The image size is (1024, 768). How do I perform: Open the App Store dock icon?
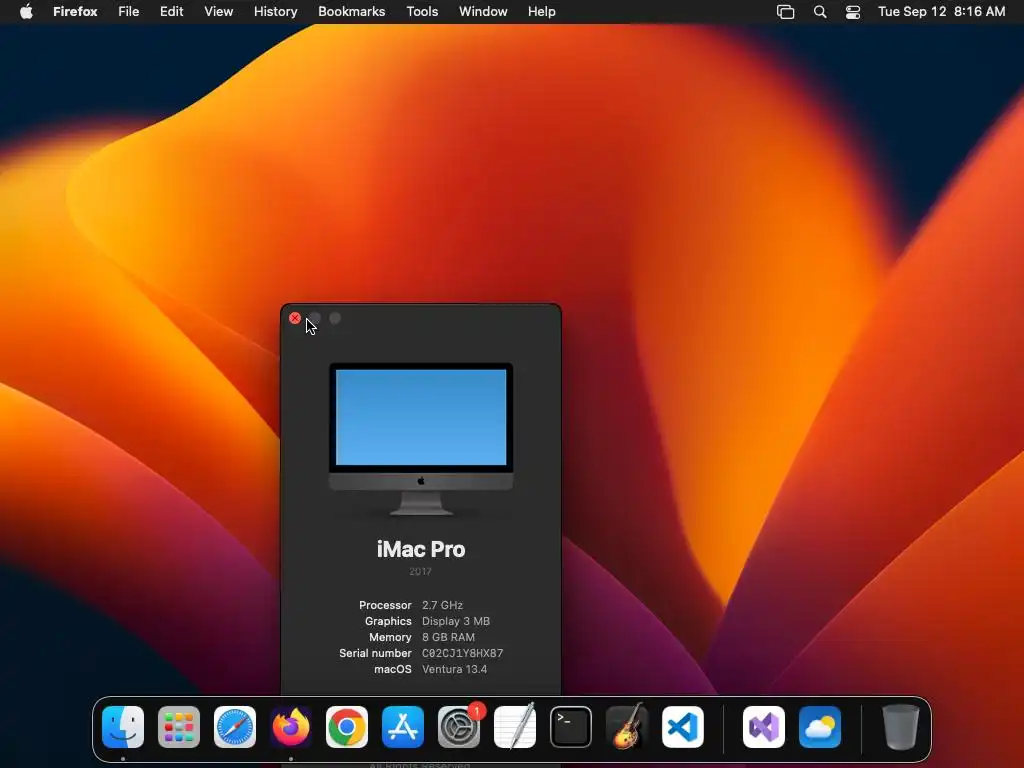coord(403,727)
